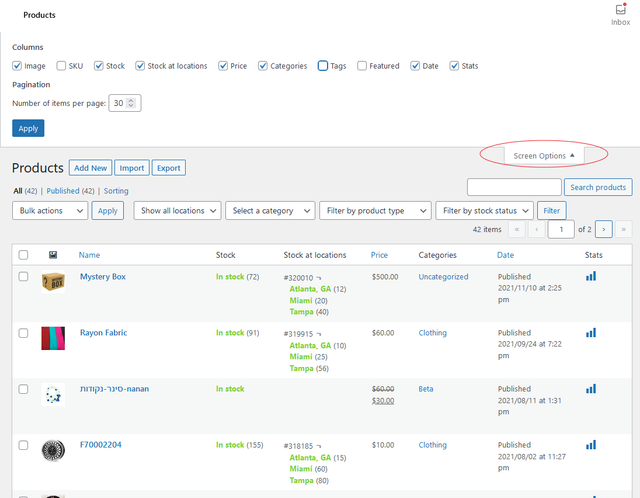
Task: Uncheck the Image column checkbox
Action: (x=17, y=66)
